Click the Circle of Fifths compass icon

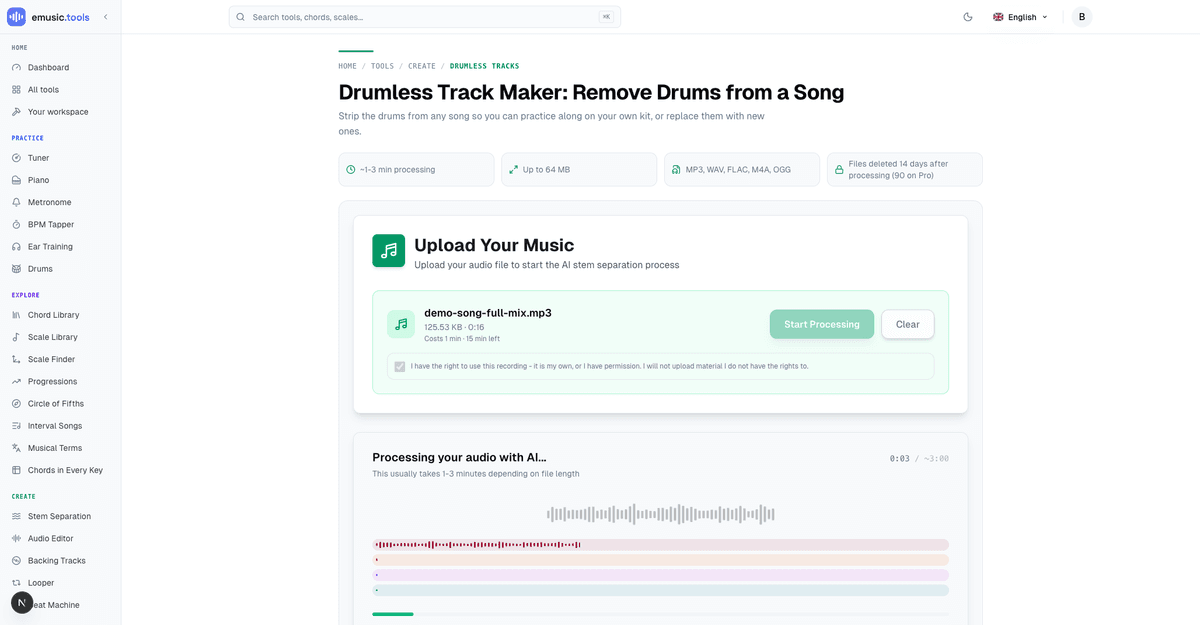coord(16,403)
